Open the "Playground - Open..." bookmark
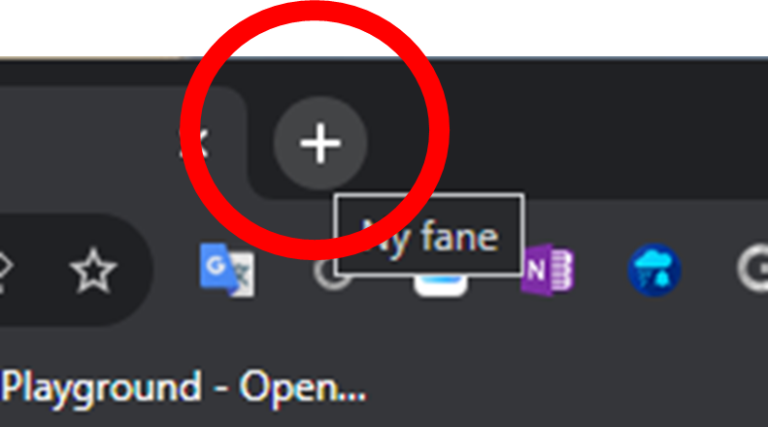The image size is (768, 427). point(183,388)
